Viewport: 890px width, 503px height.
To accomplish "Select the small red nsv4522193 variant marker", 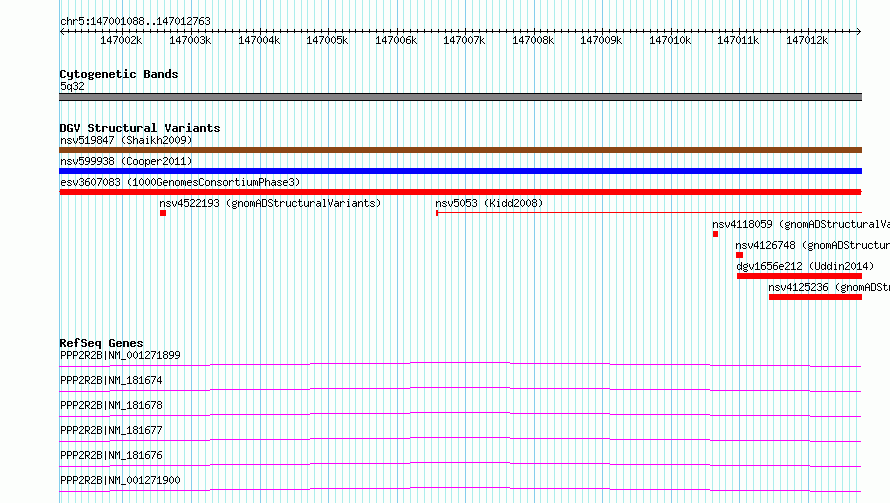I will click(163, 213).
